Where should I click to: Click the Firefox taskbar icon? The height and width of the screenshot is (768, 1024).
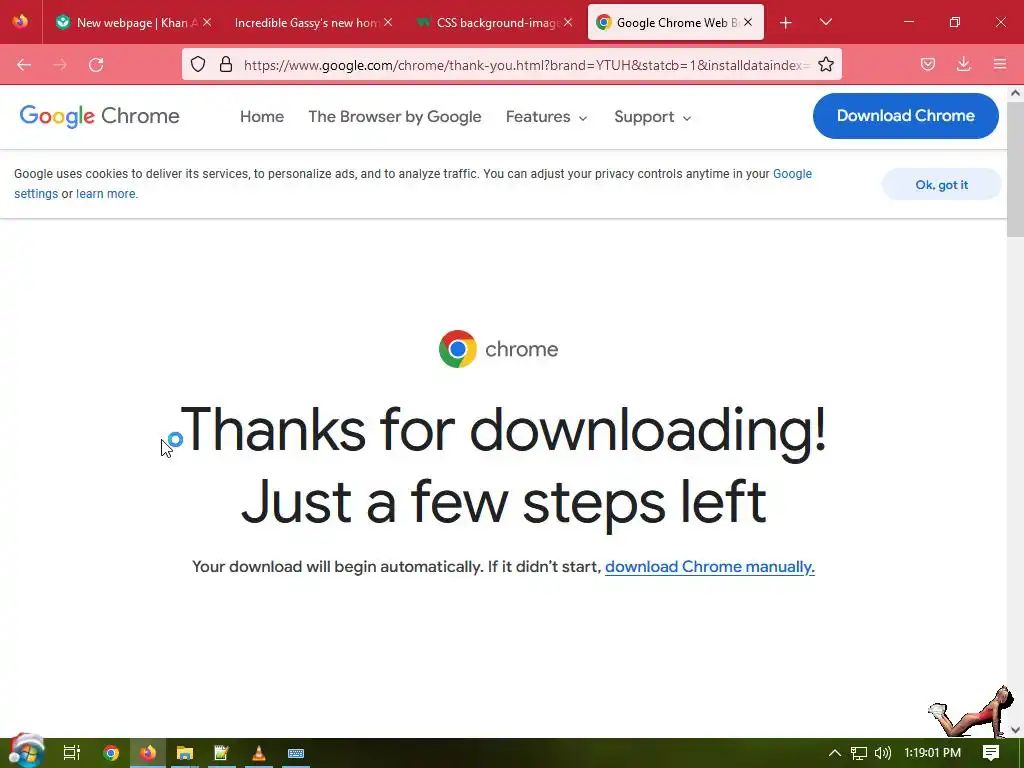pos(148,753)
